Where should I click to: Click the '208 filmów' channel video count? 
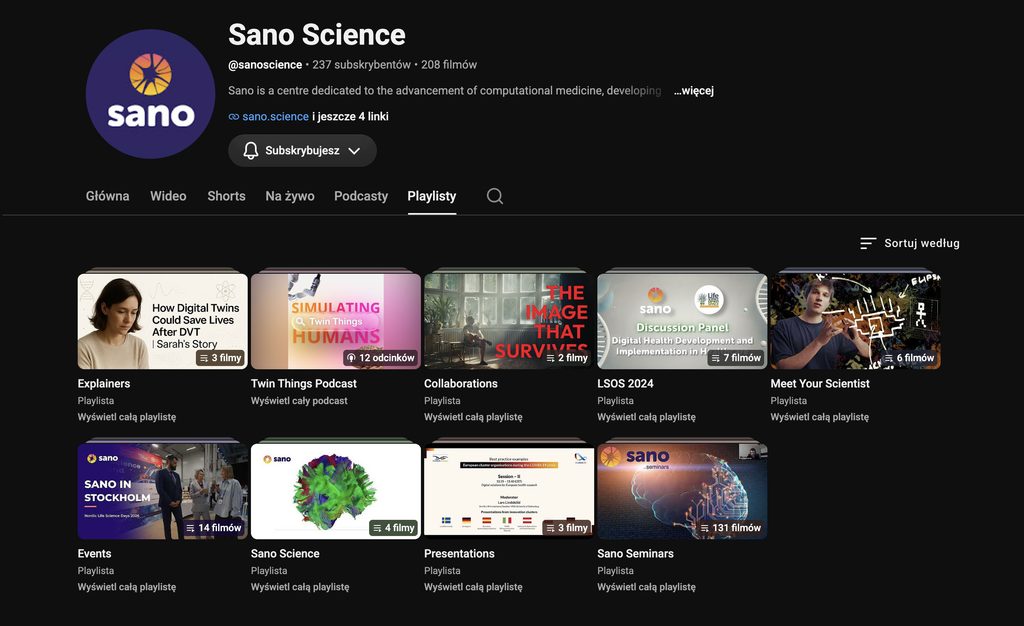tap(449, 65)
